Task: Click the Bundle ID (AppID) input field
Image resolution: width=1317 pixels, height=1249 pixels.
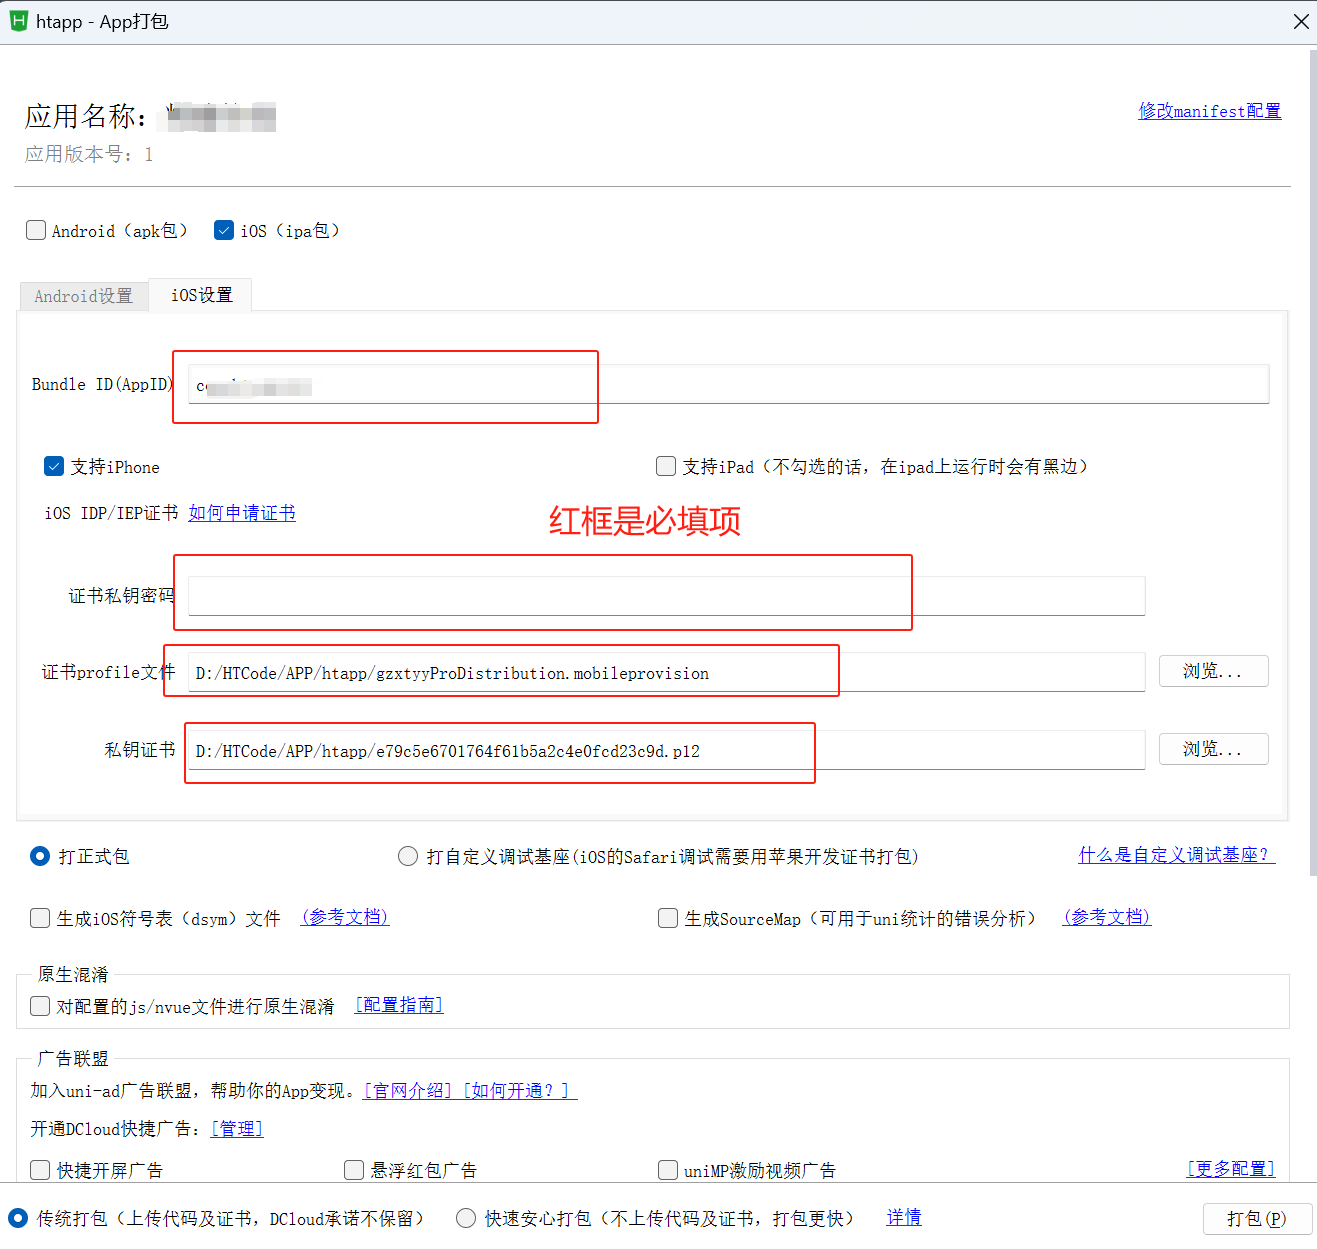Action: (728, 385)
